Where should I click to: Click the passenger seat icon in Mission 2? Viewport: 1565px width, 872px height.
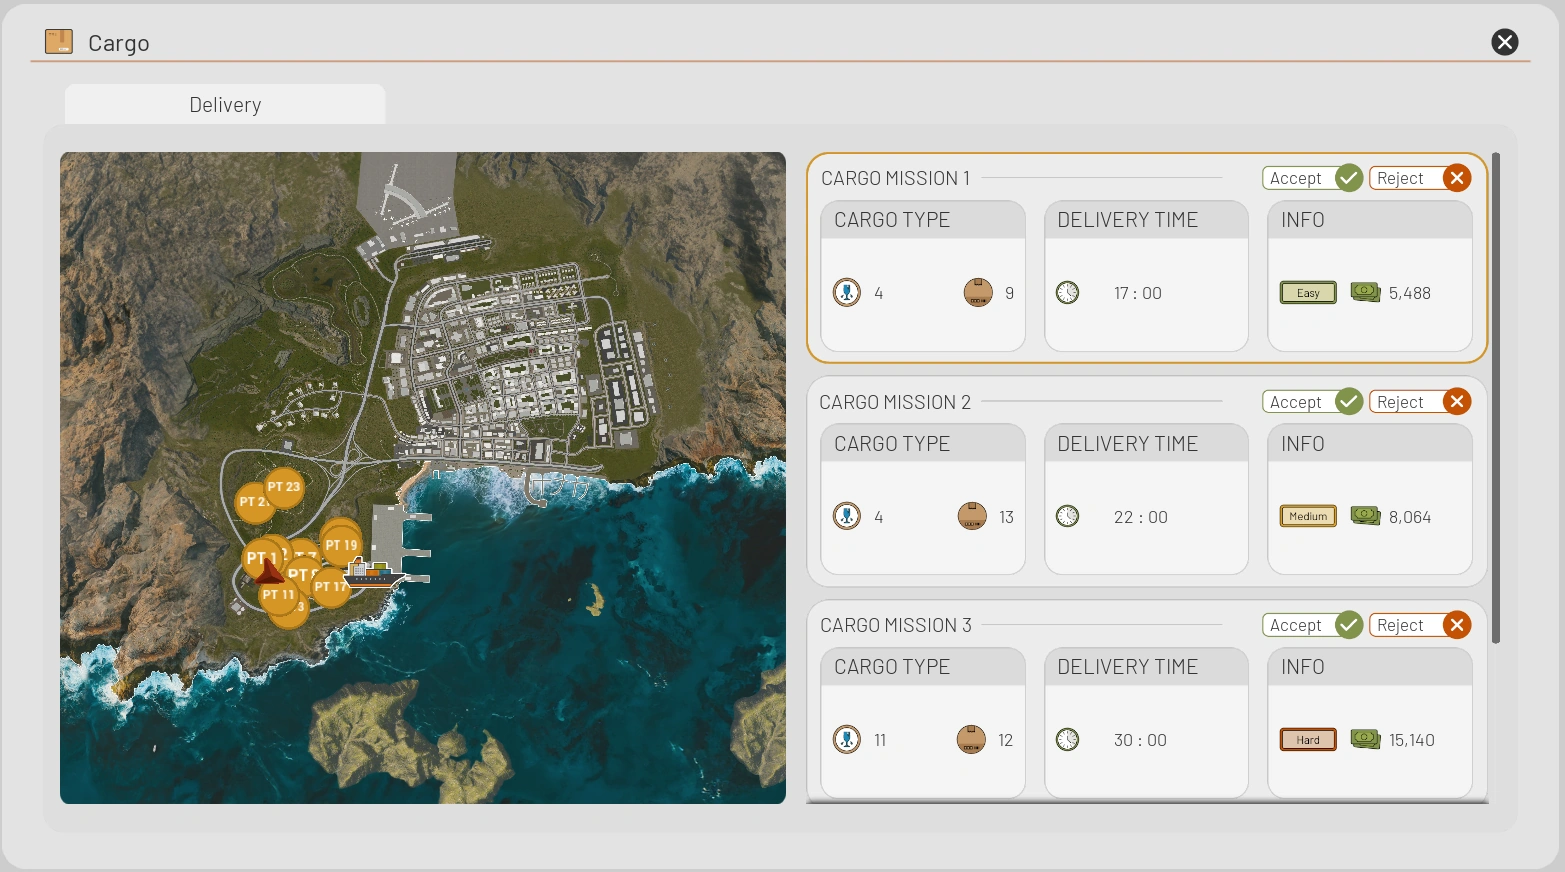click(x=847, y=517)
